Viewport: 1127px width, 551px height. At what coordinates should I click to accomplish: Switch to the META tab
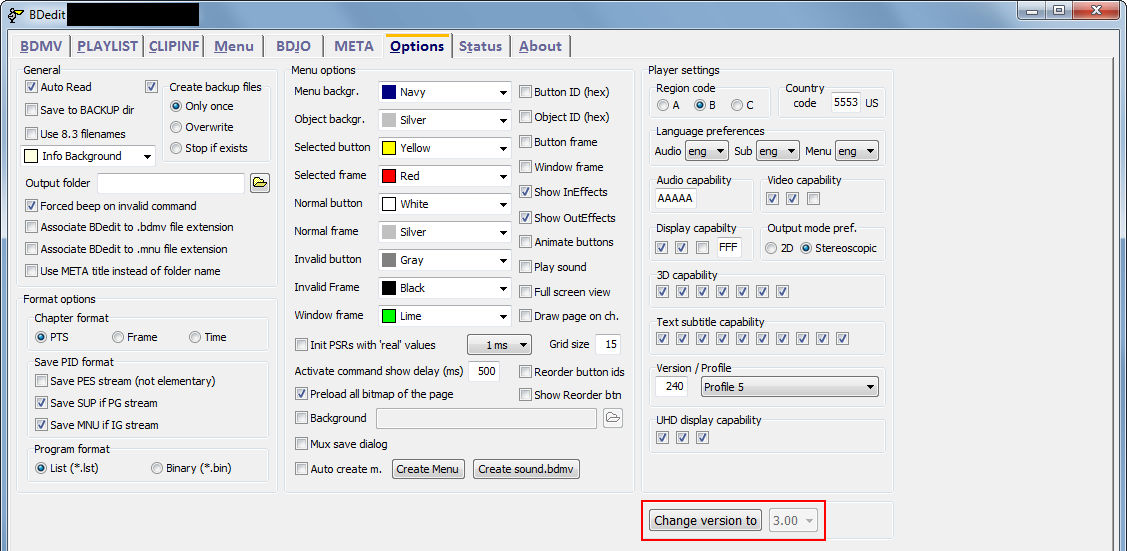[x=354, y=46]
